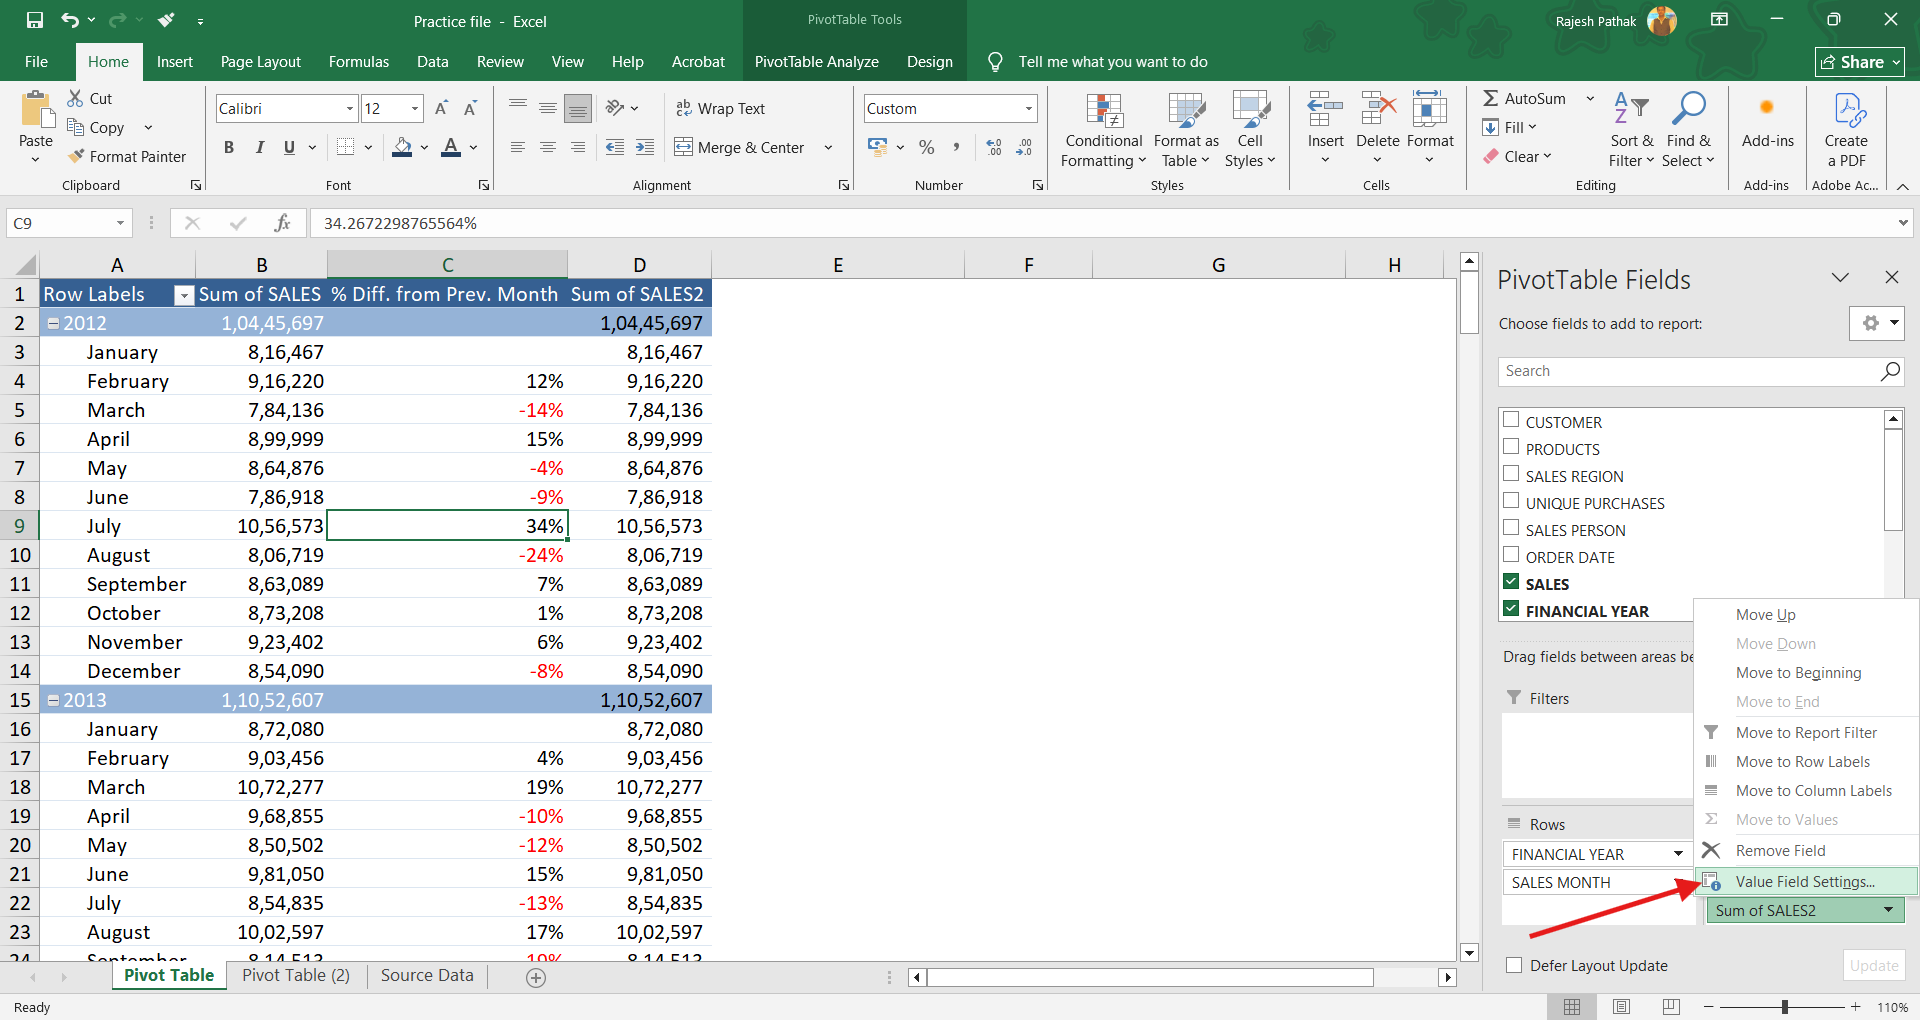Switch to the Source Data sheet

pyautogui.click(x=427, y=976)
